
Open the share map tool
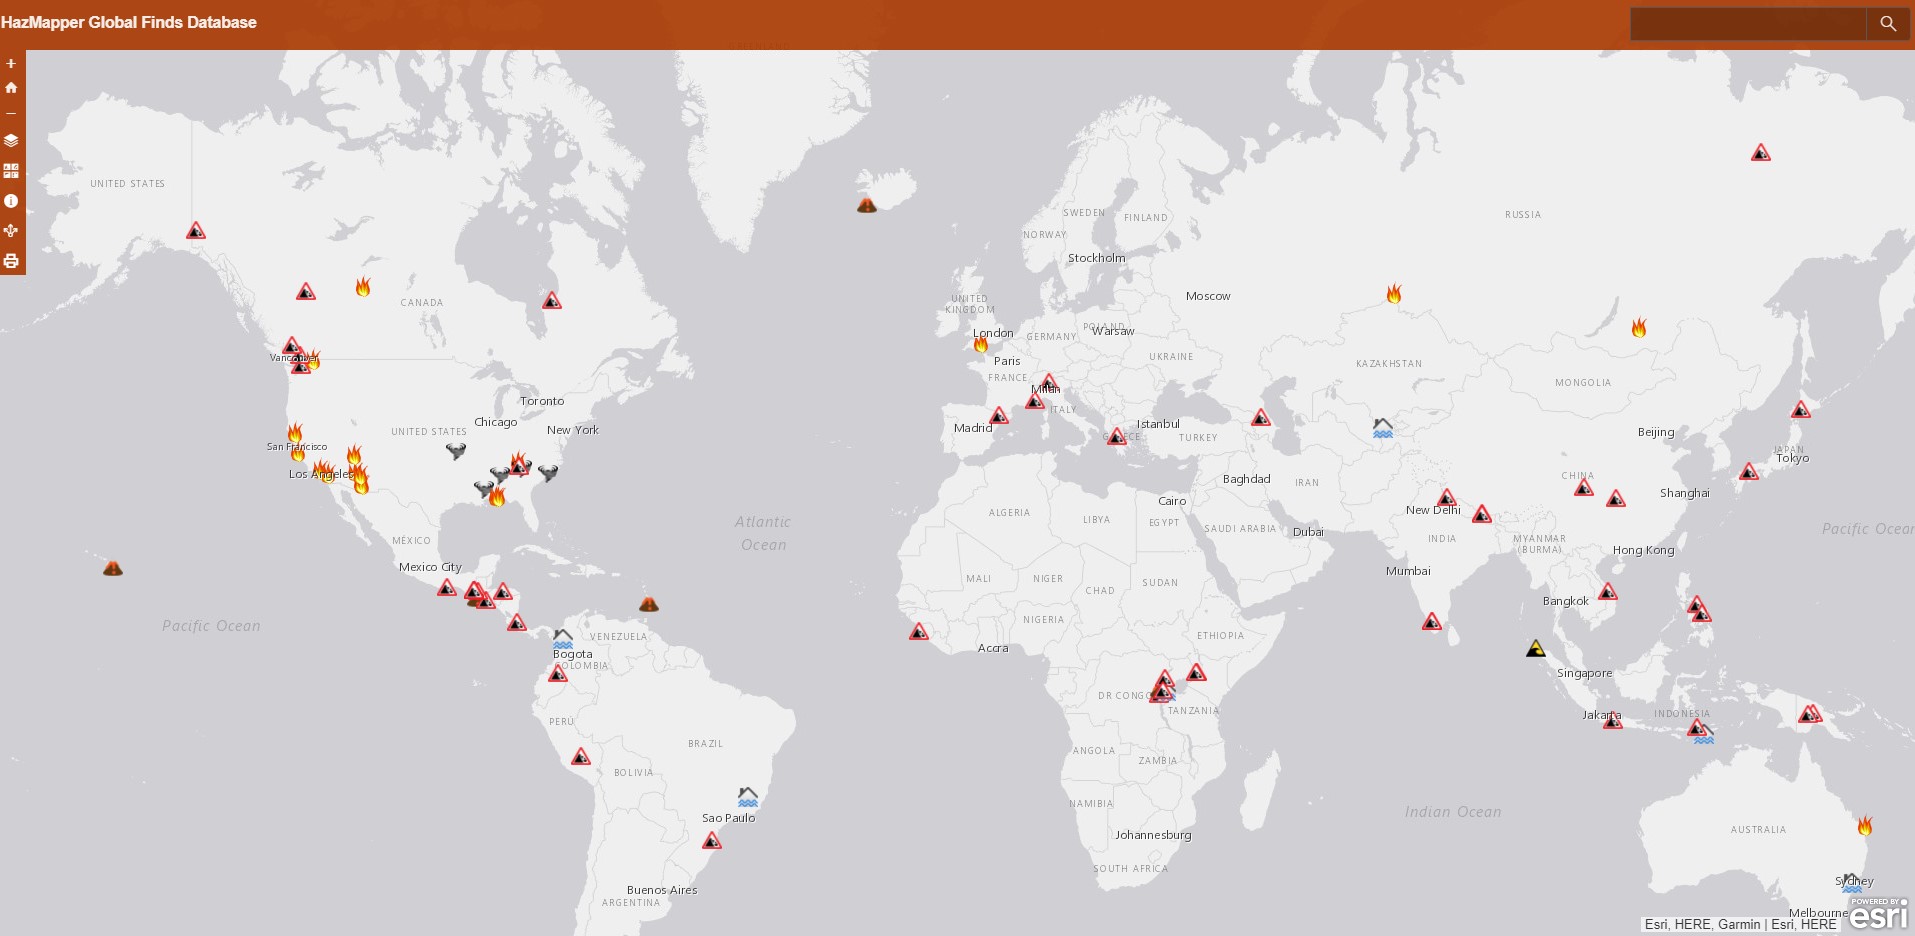tap(11, 231)
